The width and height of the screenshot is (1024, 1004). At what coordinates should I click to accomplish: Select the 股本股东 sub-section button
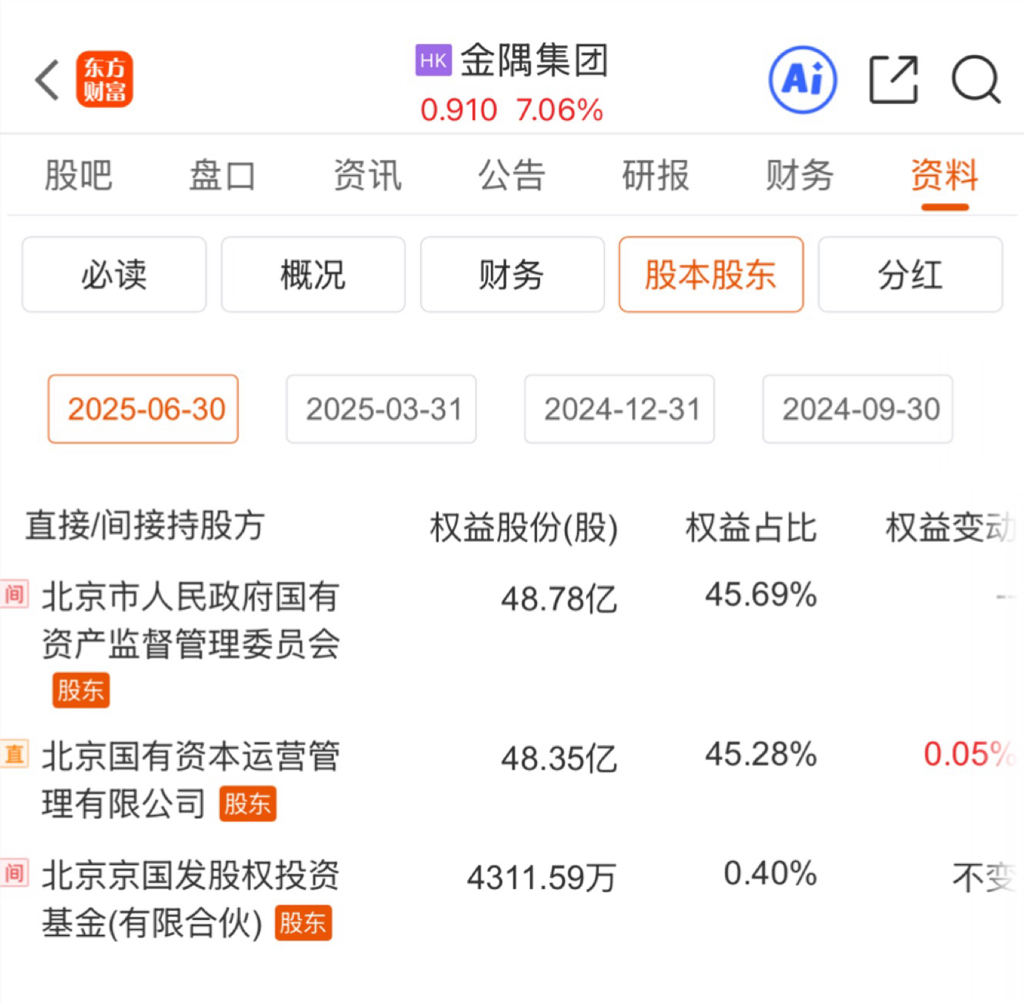[x=711, y=274]
